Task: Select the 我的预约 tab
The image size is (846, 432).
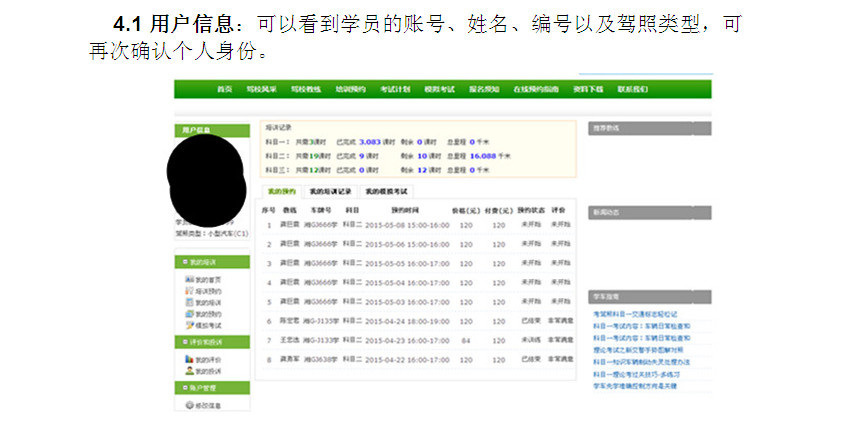Action: pos(281,190)
